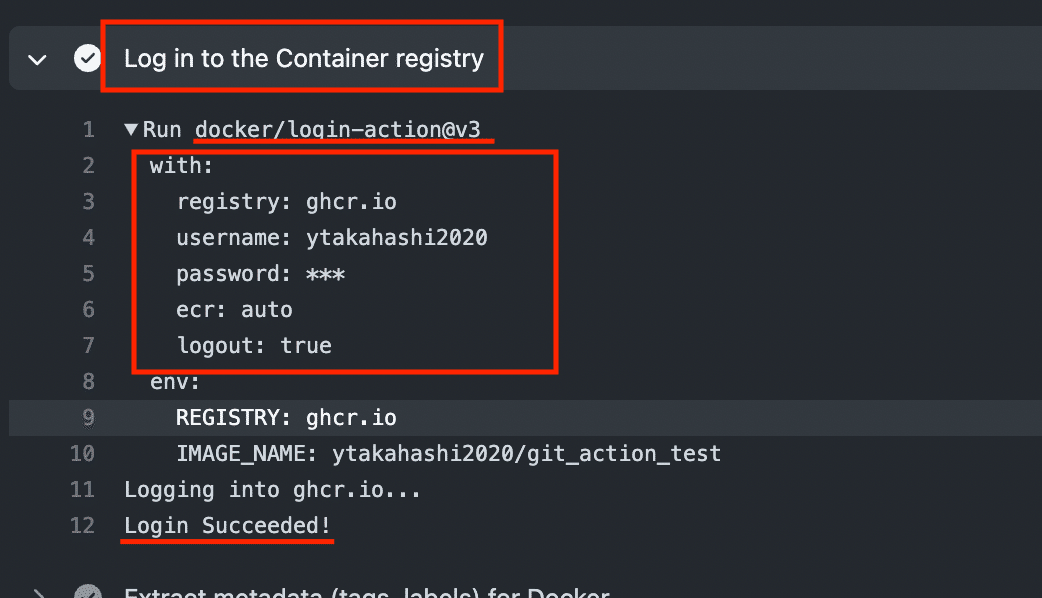The width and height of the screenshot is (1042, 598).
Task: Click the success status icon on line 1 Run step
Action: coord(88,57)
